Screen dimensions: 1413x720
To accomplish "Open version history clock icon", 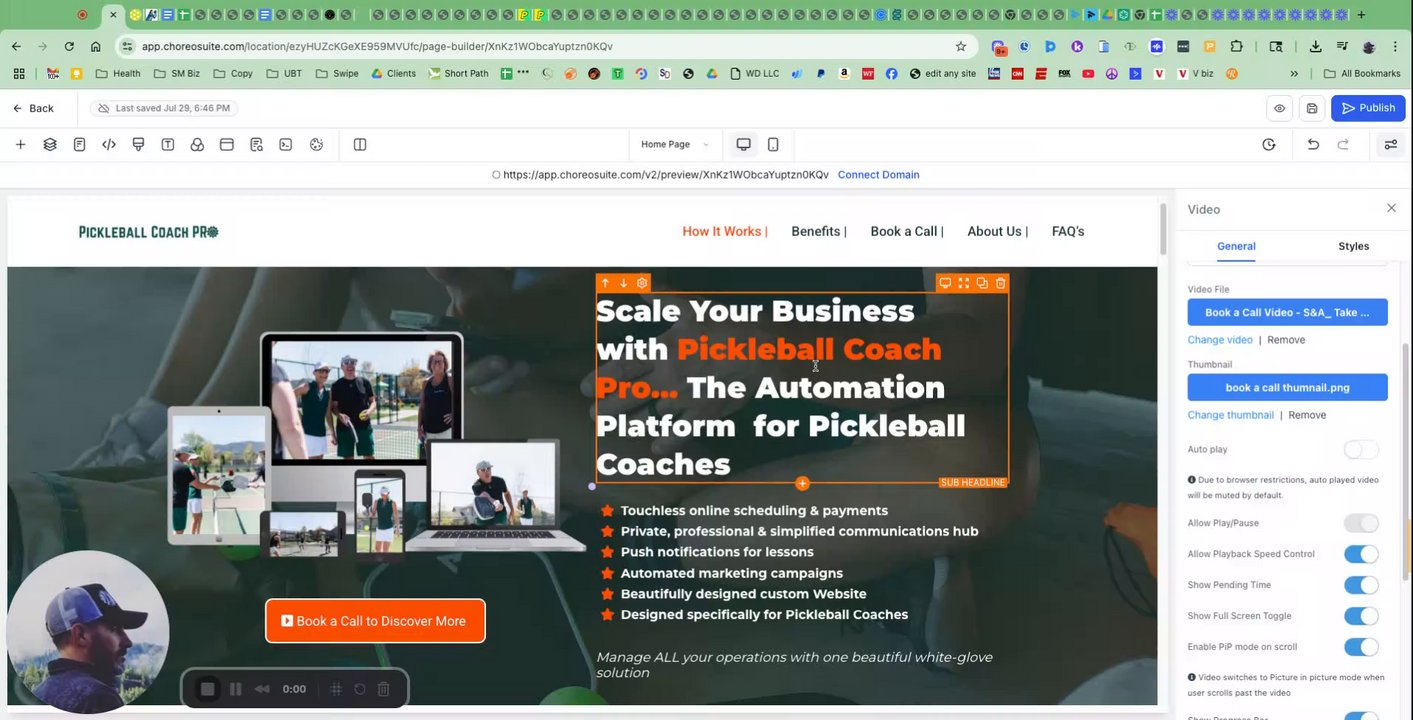I will tap(1269, 145).
